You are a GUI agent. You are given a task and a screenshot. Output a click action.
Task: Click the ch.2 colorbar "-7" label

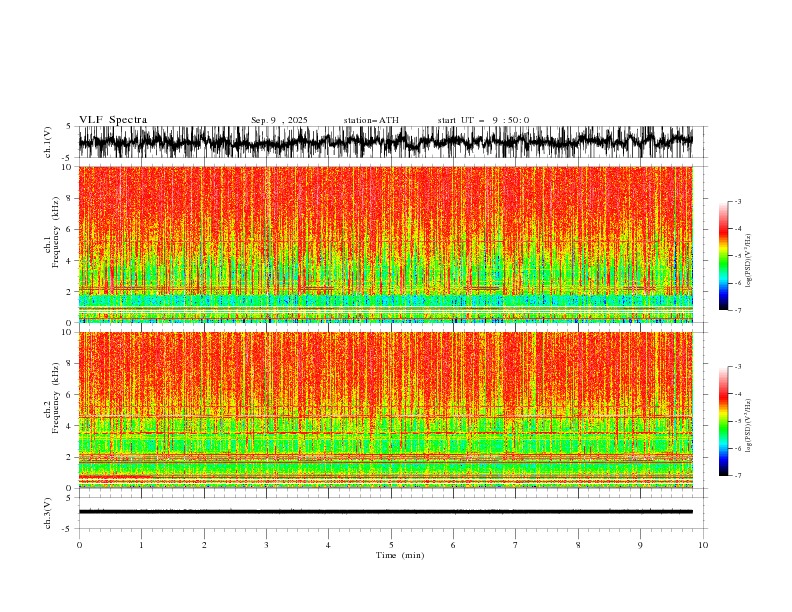tap(738, 475)
